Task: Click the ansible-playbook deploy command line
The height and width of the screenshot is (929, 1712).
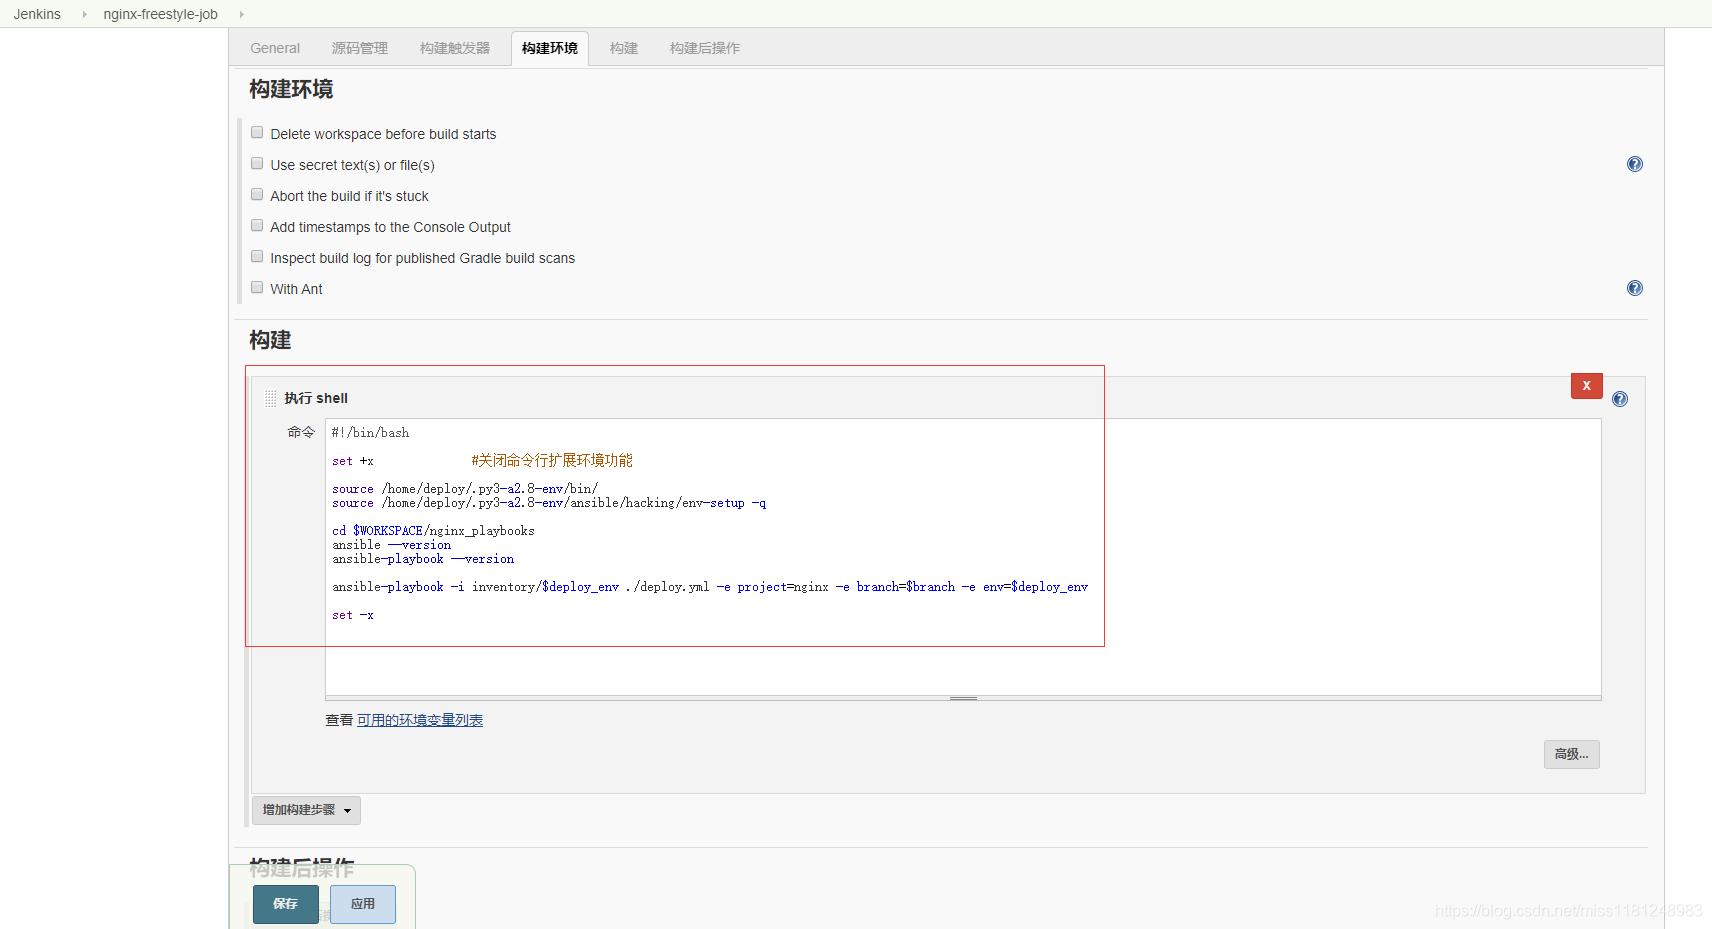Action: (x=710, y=587)
